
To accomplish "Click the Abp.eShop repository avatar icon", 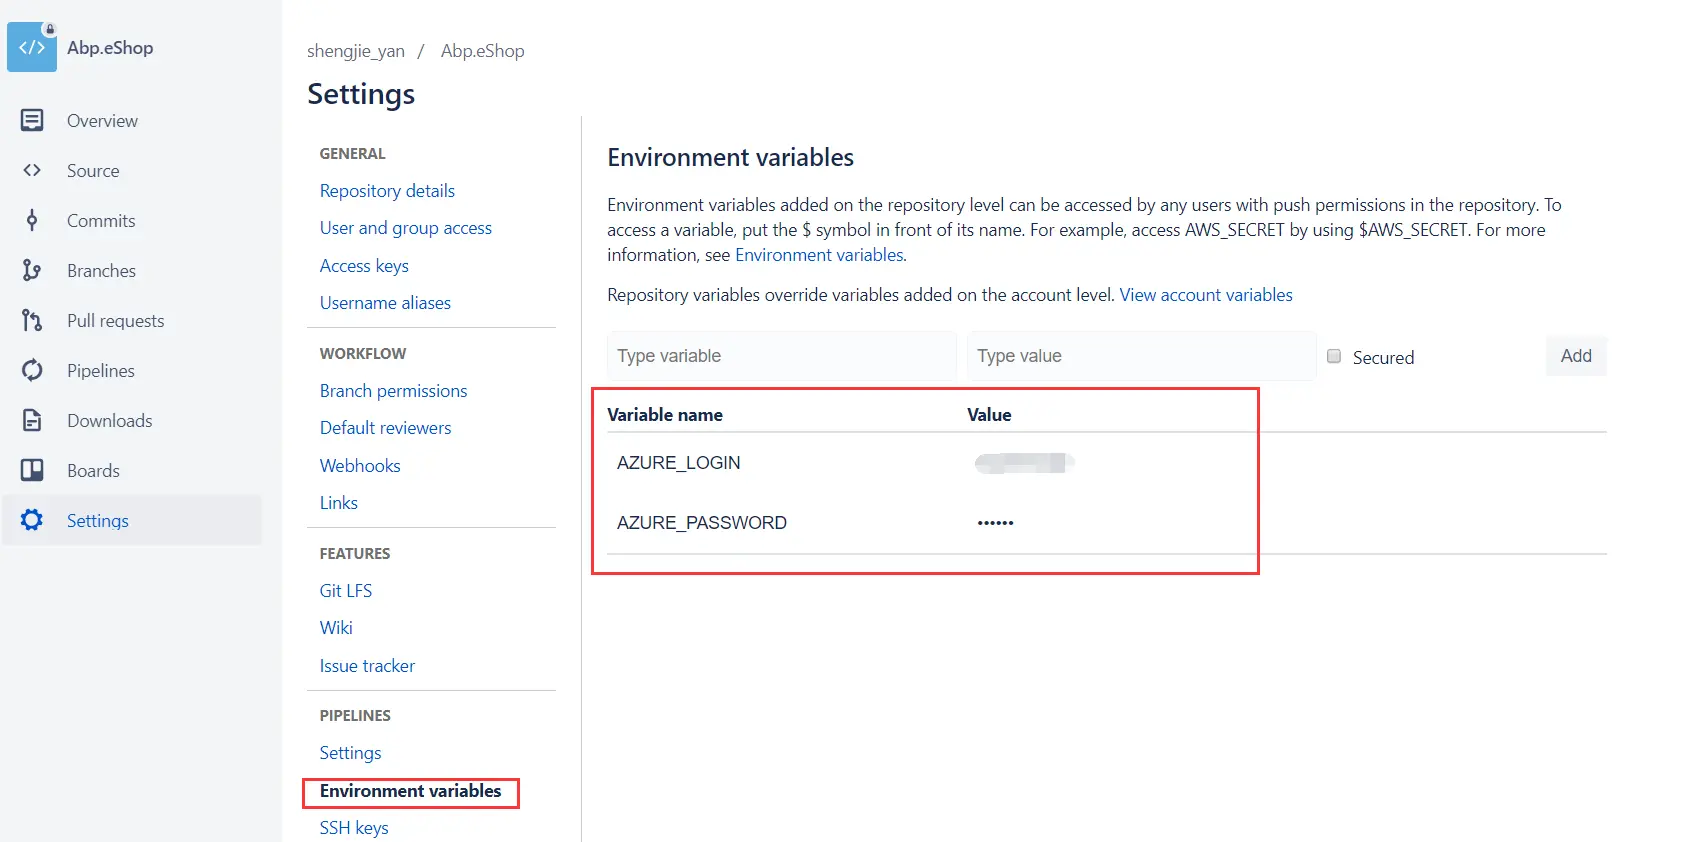I will 32,47.
